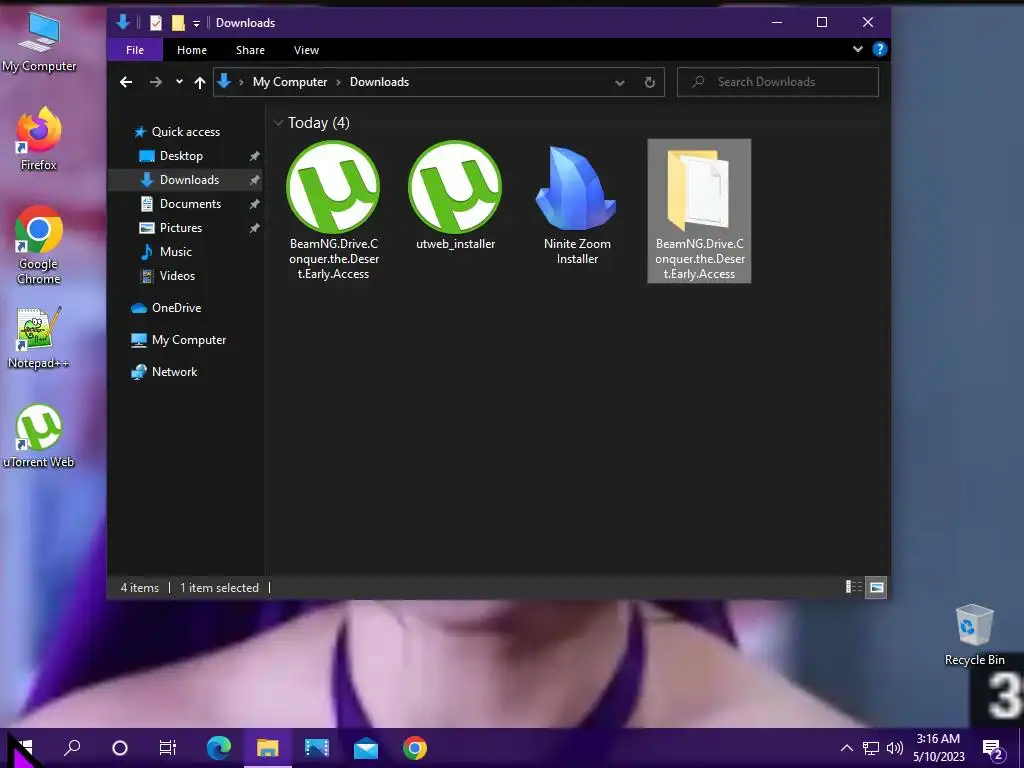
Task: Open Task View from taskbar
Action: coord(168,748)
